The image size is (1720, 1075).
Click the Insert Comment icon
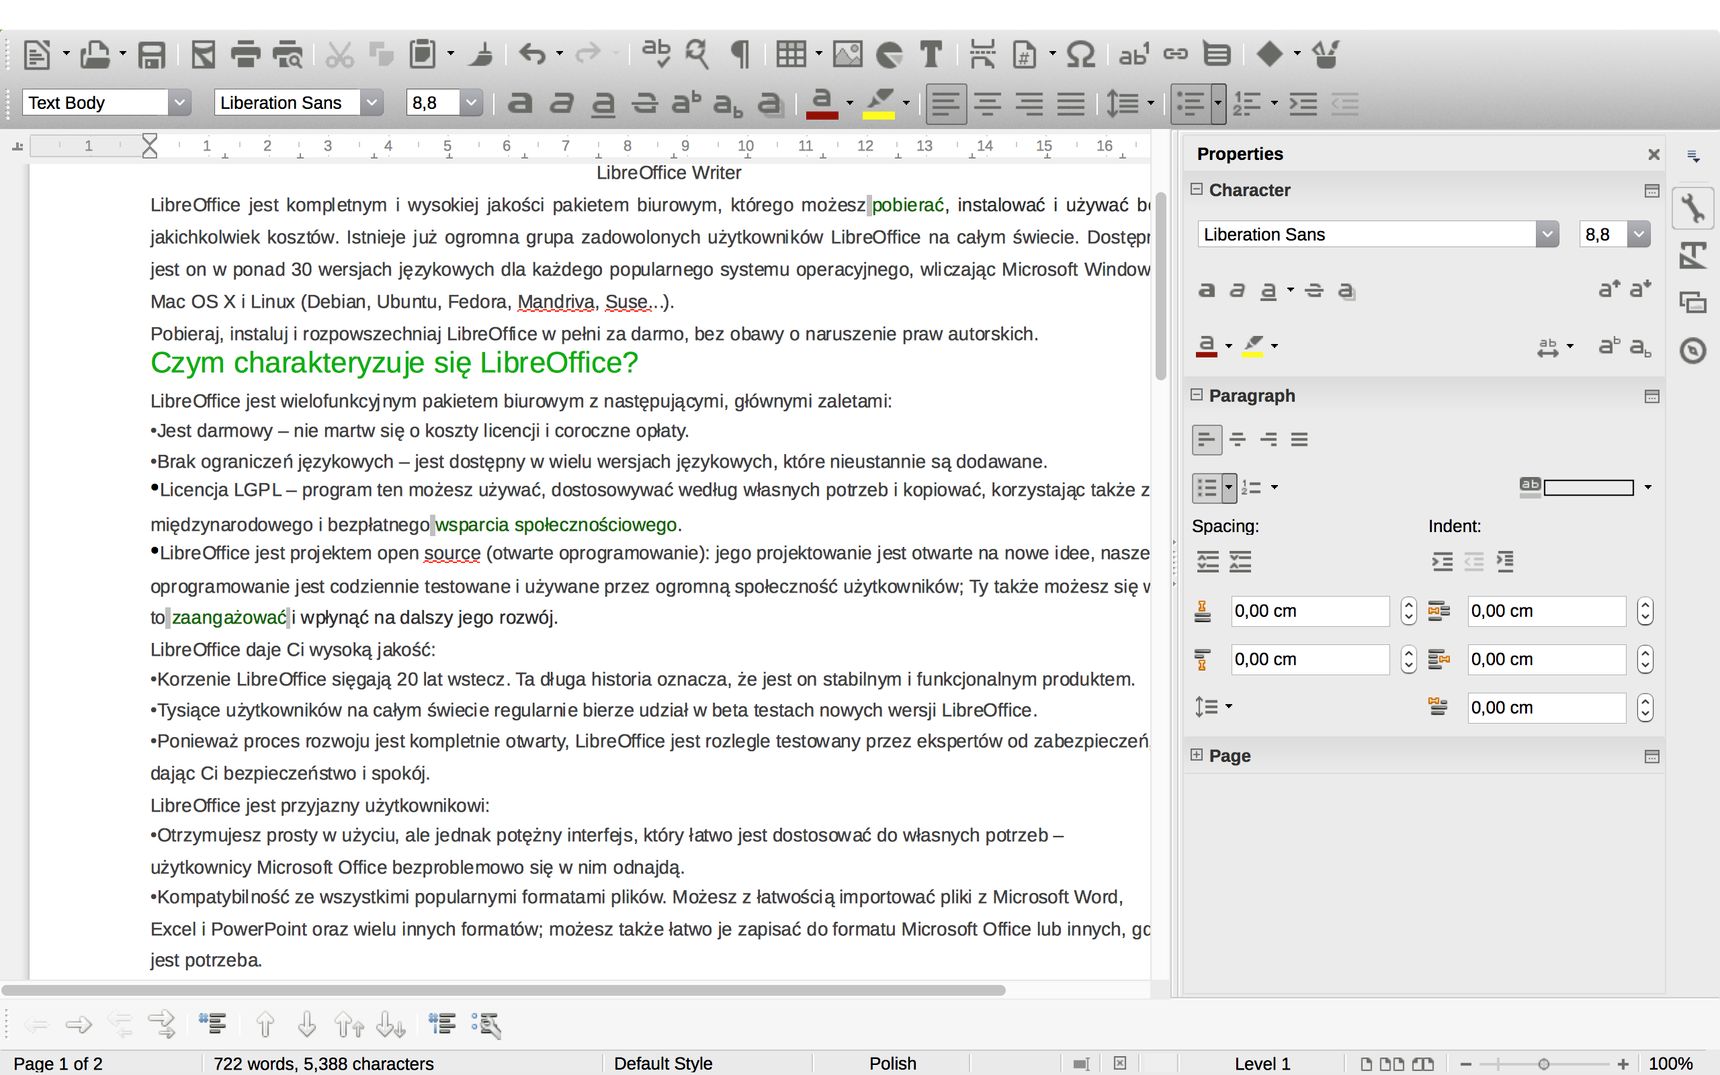click(x=1217, y=54)
